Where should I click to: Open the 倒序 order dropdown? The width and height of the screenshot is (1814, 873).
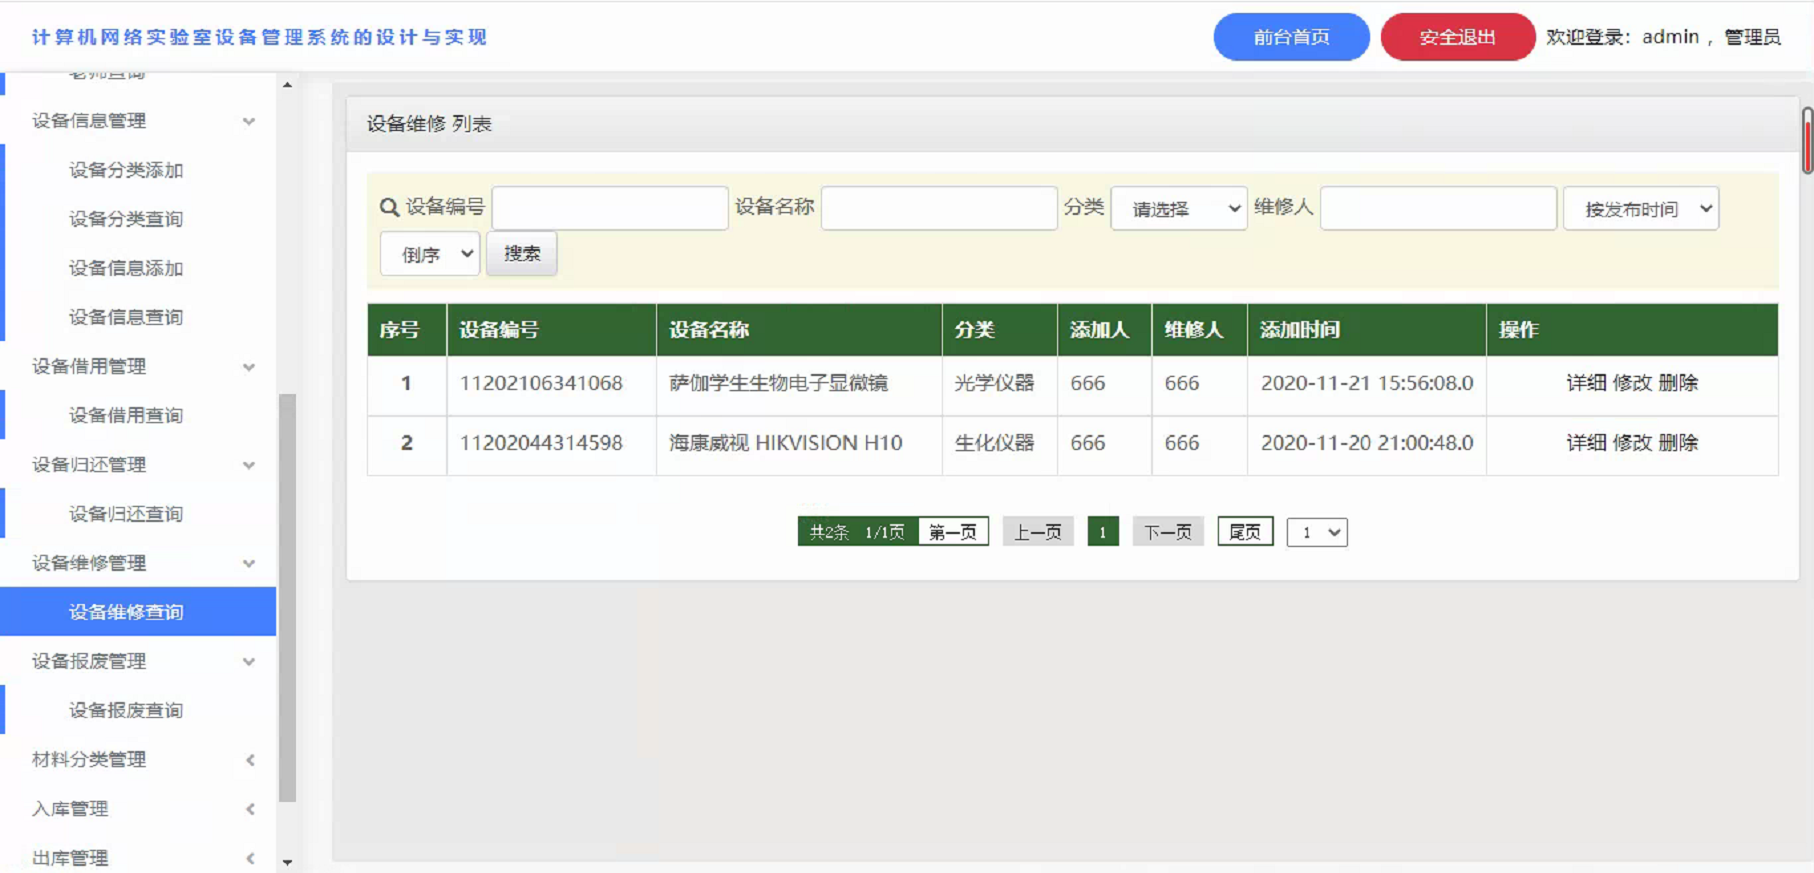(430, 254)
